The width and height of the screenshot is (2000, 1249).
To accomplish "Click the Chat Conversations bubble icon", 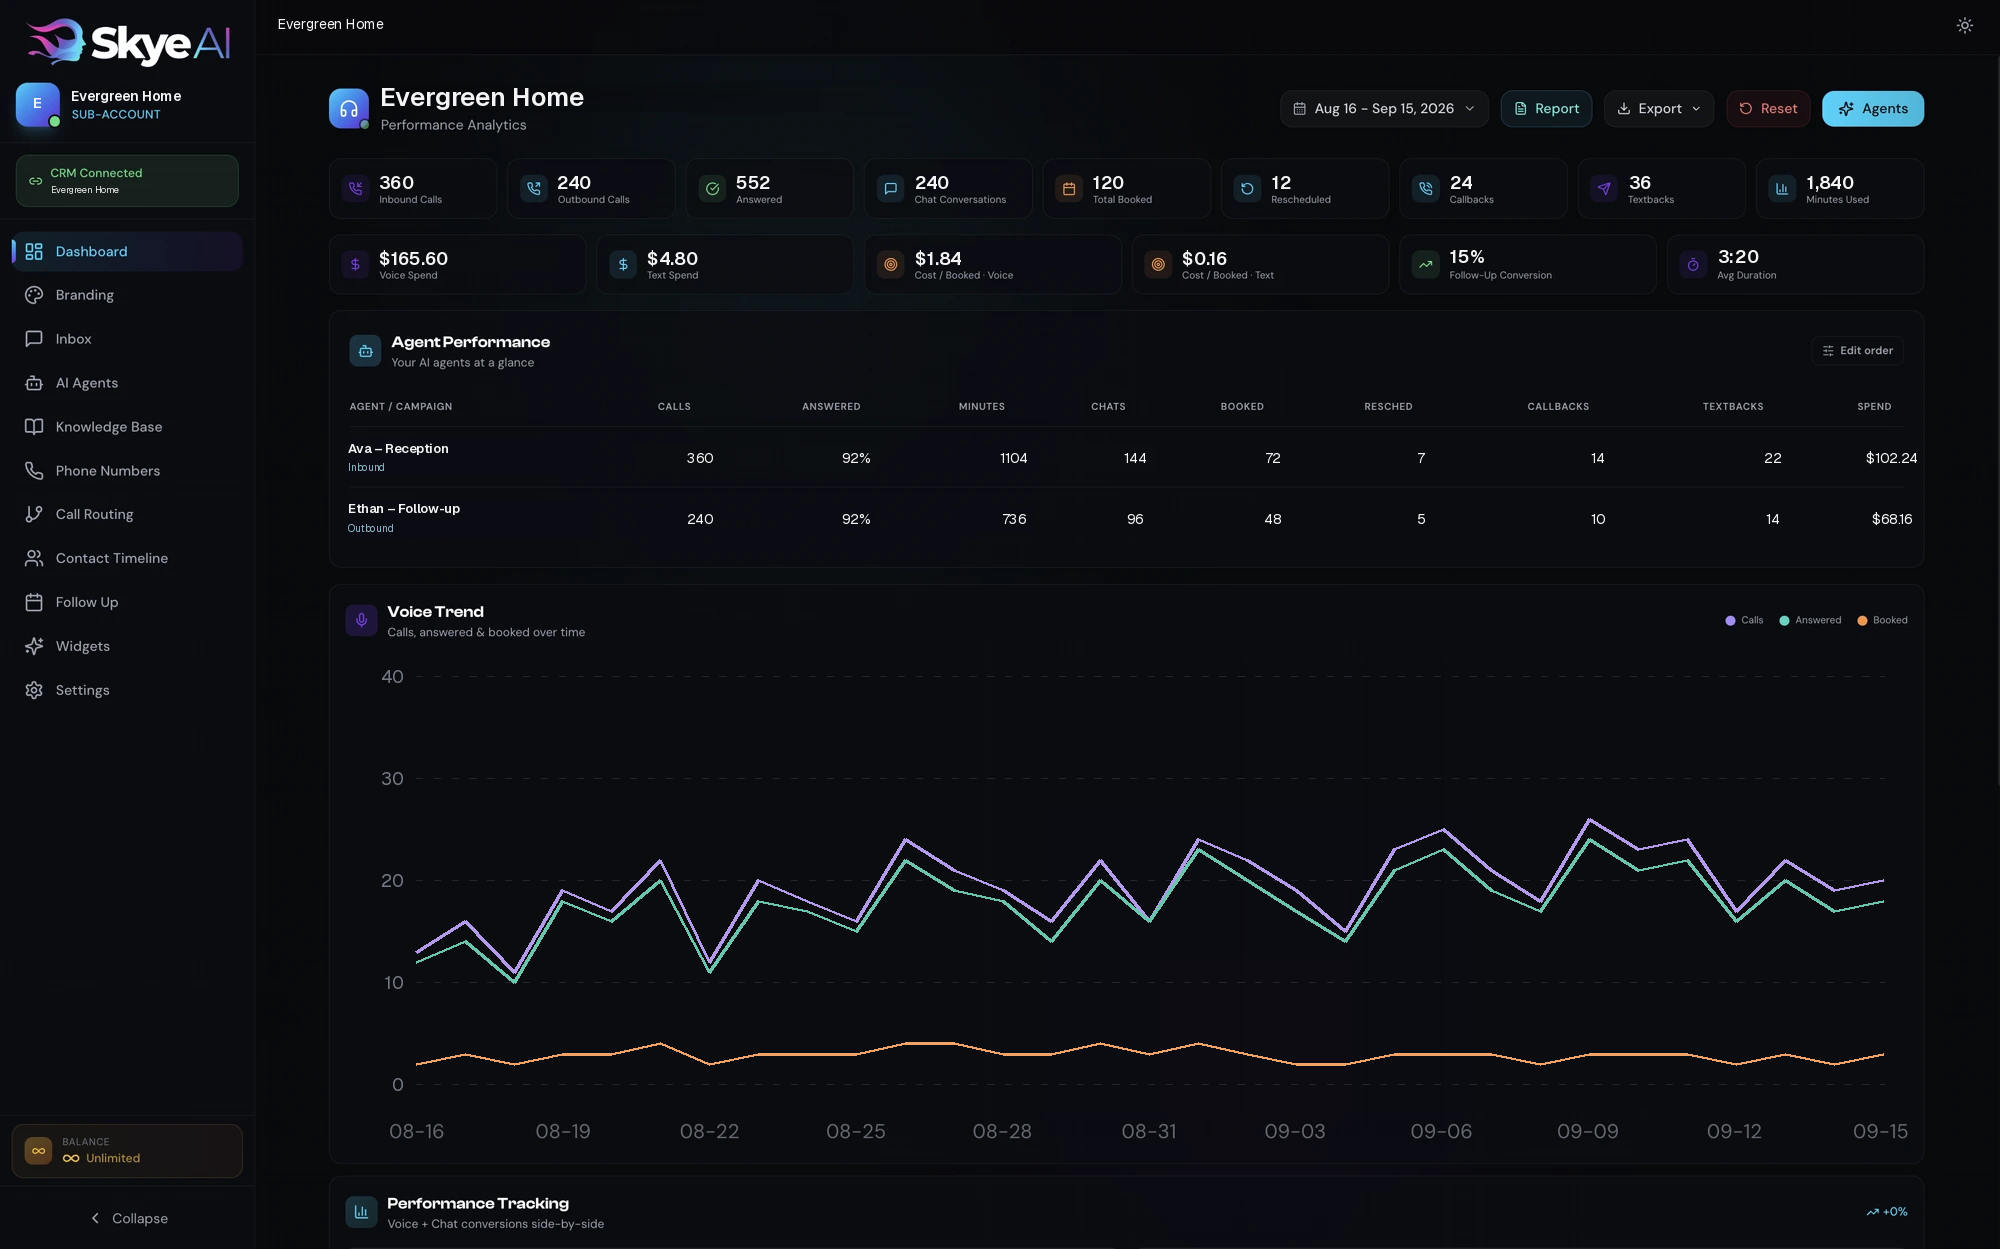I will pyautogui.click(x=890, y=188).
